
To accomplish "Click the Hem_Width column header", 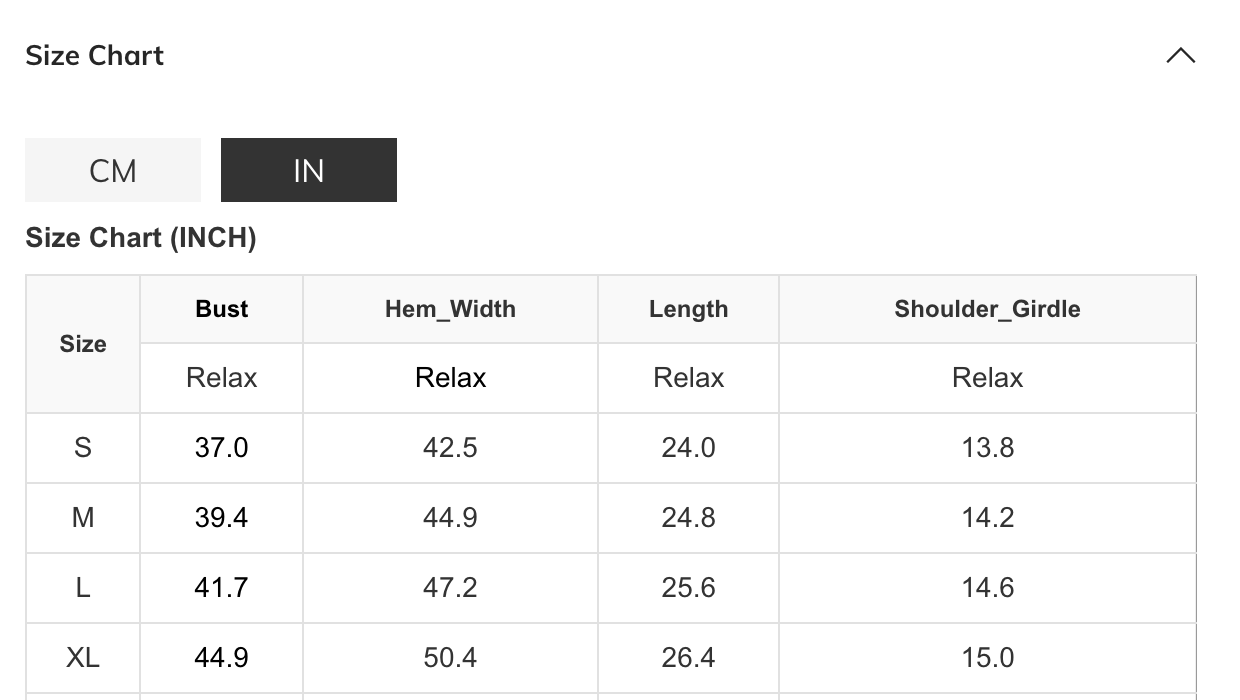I will coord(450,309).
